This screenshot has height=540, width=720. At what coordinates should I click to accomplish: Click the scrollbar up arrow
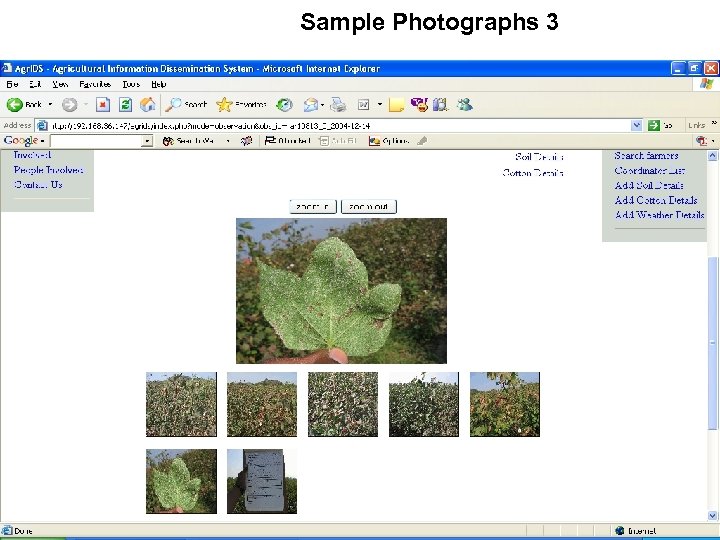pyautogui.click(x=713, y=156)
